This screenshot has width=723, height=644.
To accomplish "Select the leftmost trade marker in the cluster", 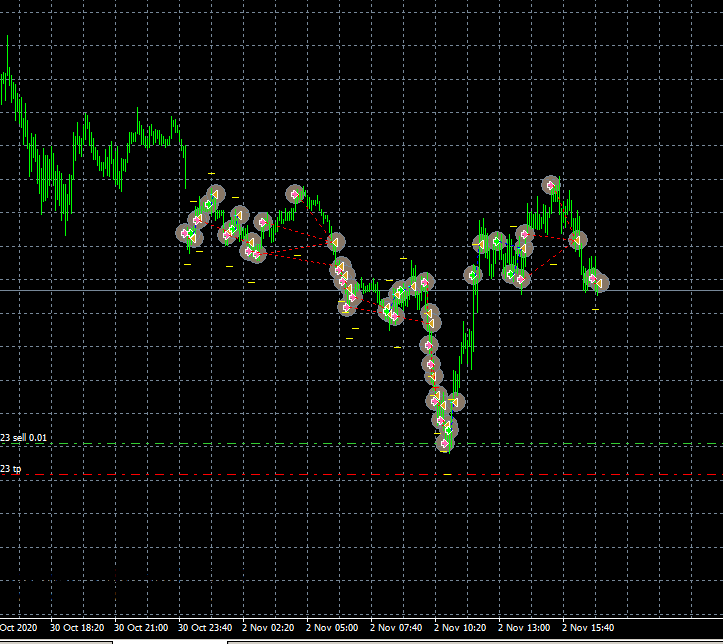I will [x=185, y=233].
